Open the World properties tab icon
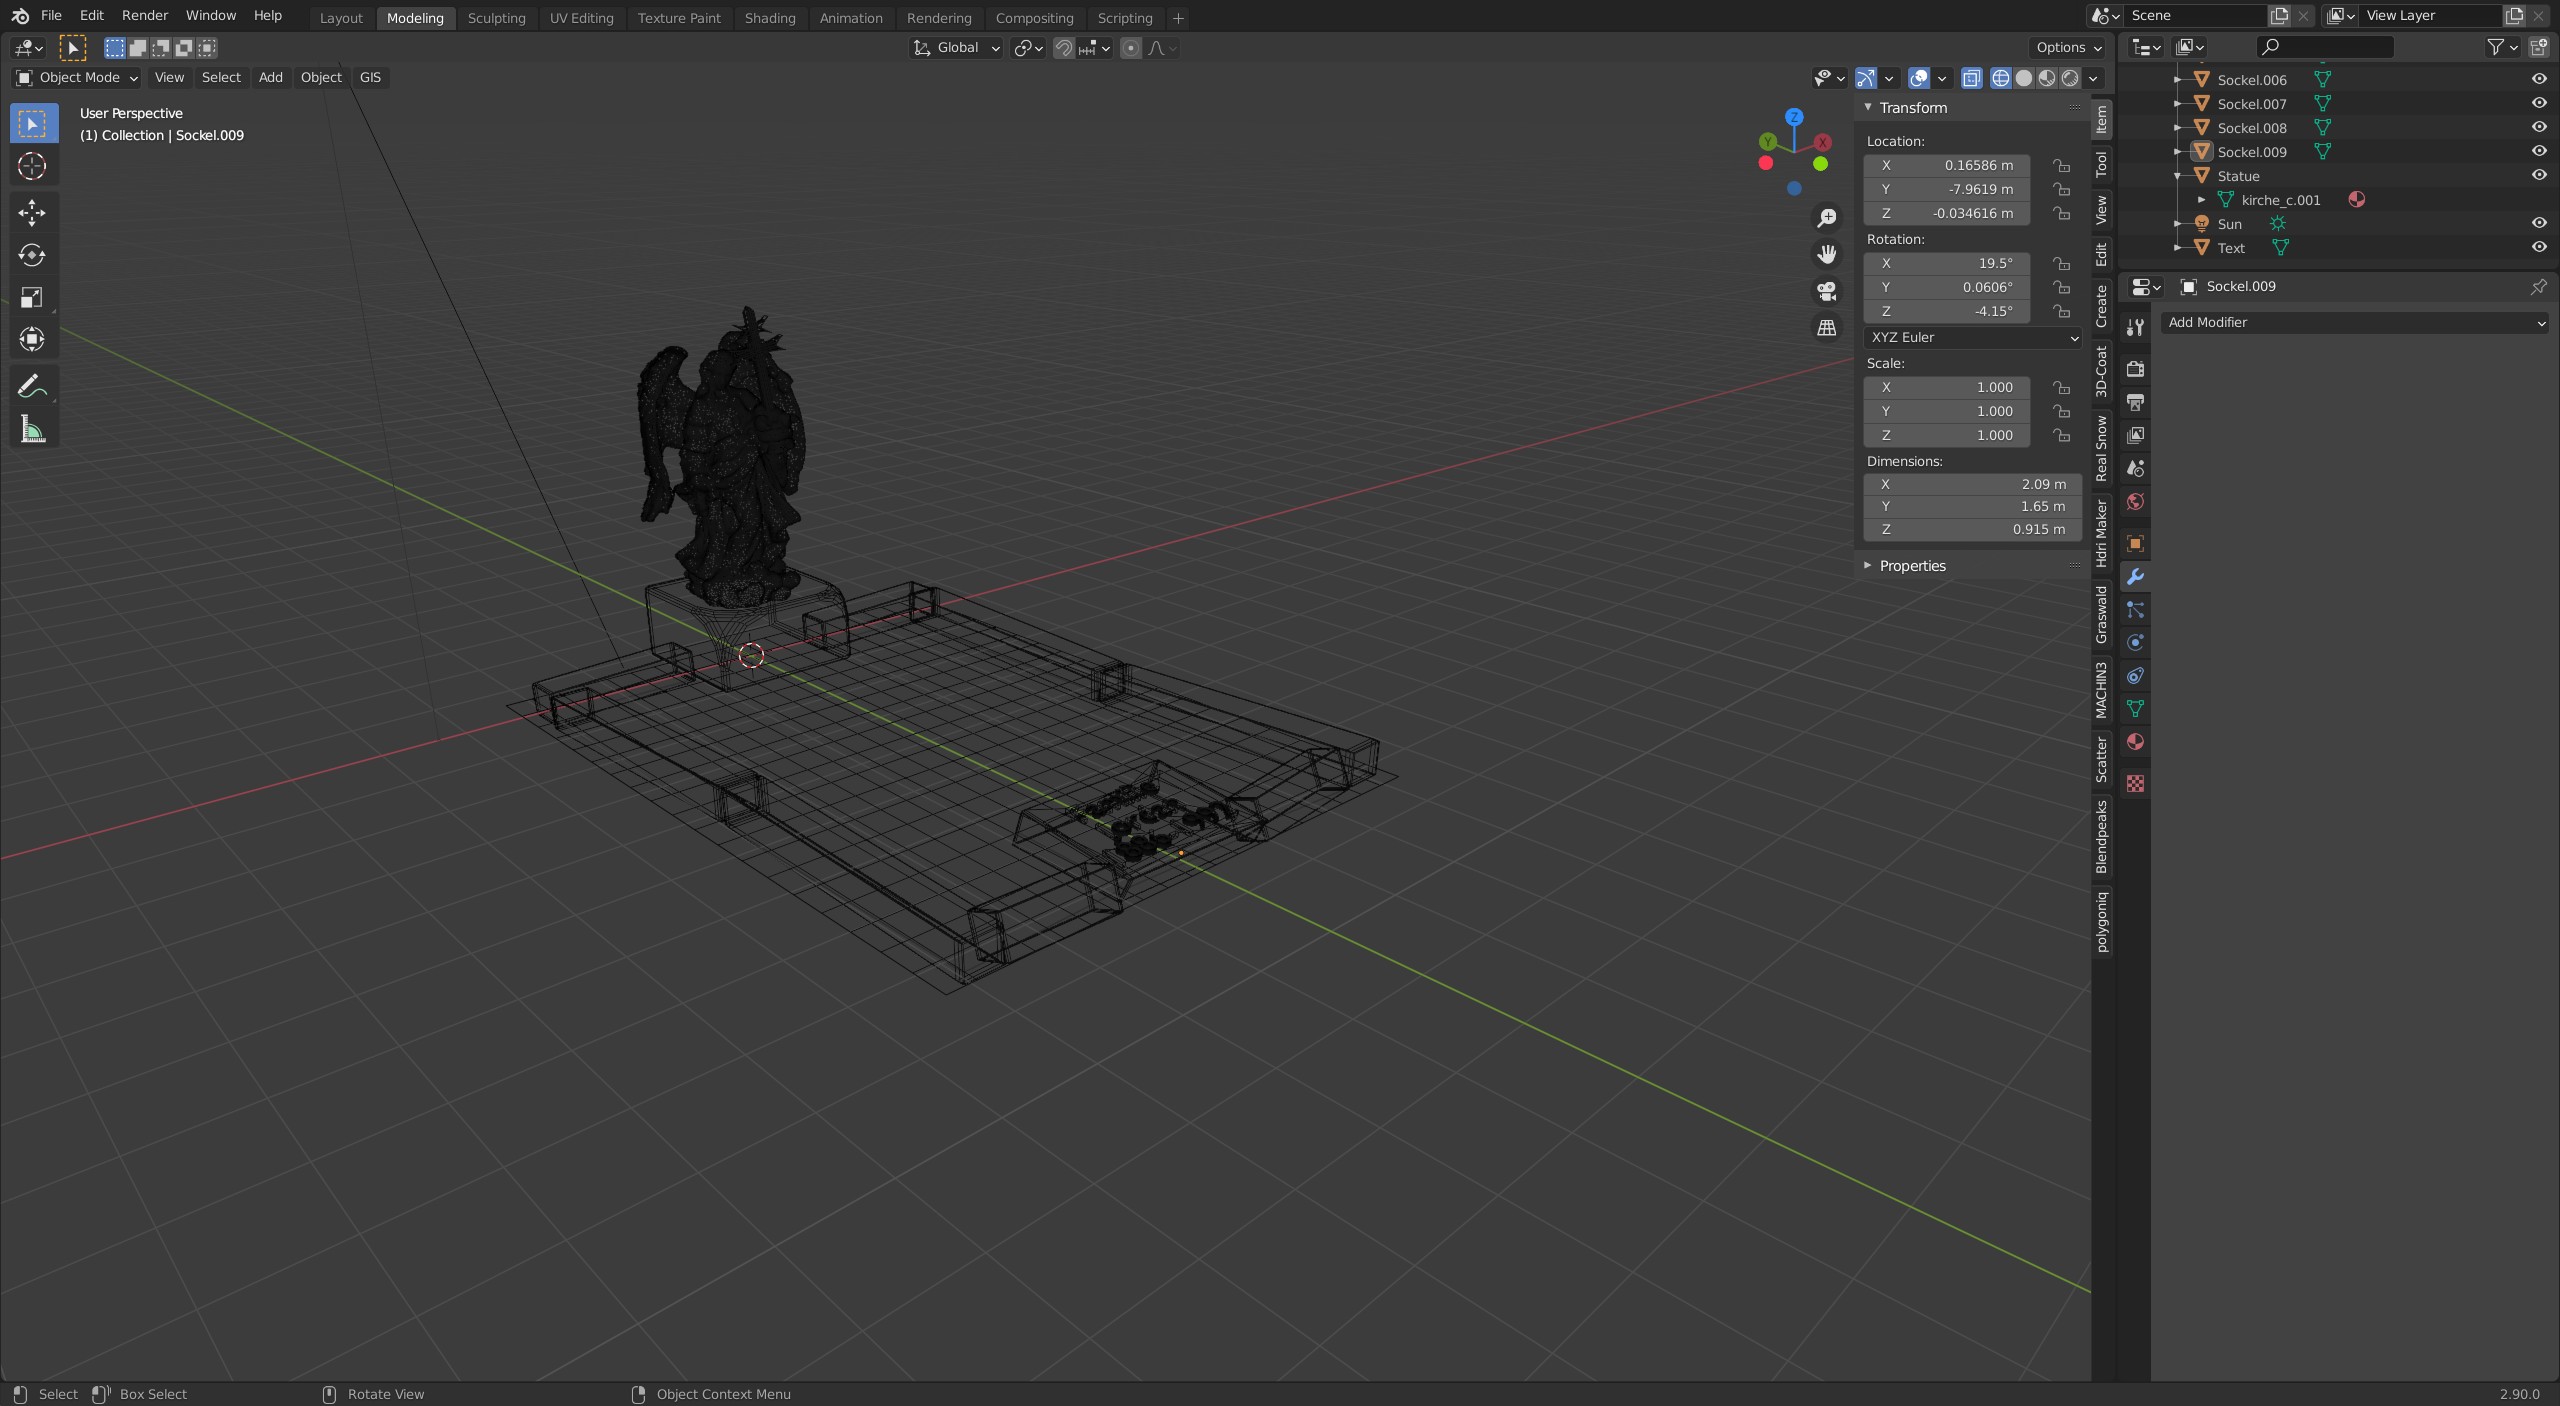 2135,502
